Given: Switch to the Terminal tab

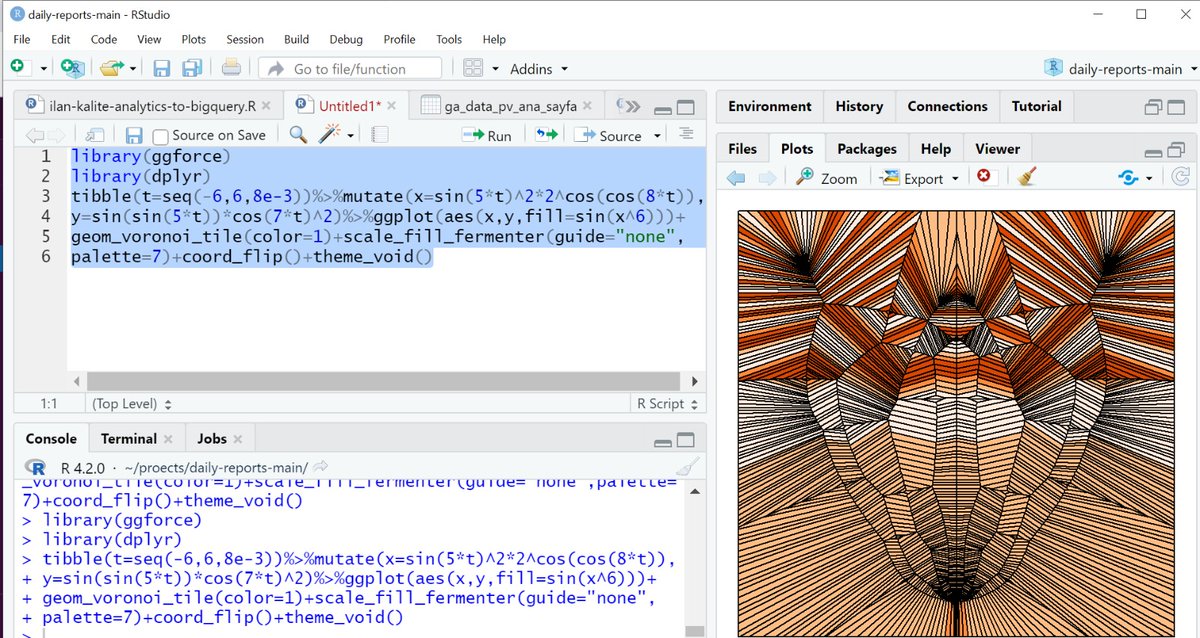Looking at the screenshot, I should coord(129,438).
